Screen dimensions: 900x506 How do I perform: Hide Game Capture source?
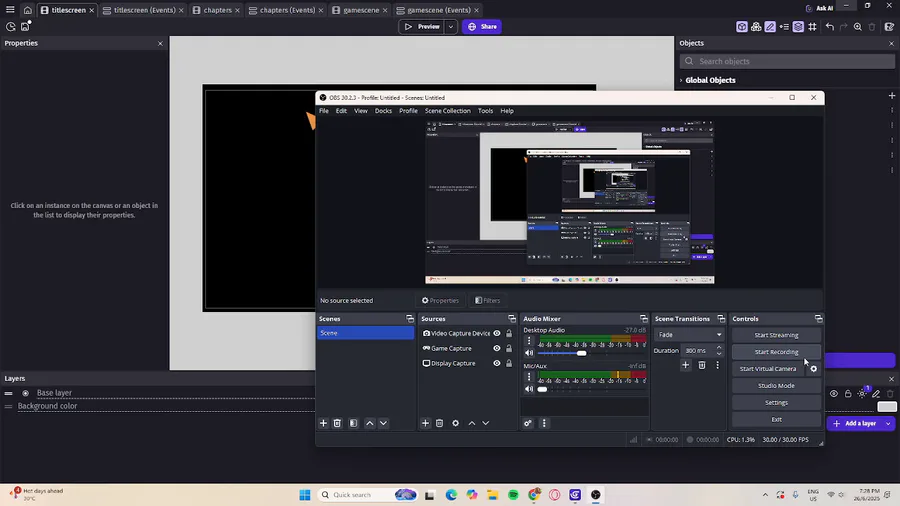(x=497, y=348)
